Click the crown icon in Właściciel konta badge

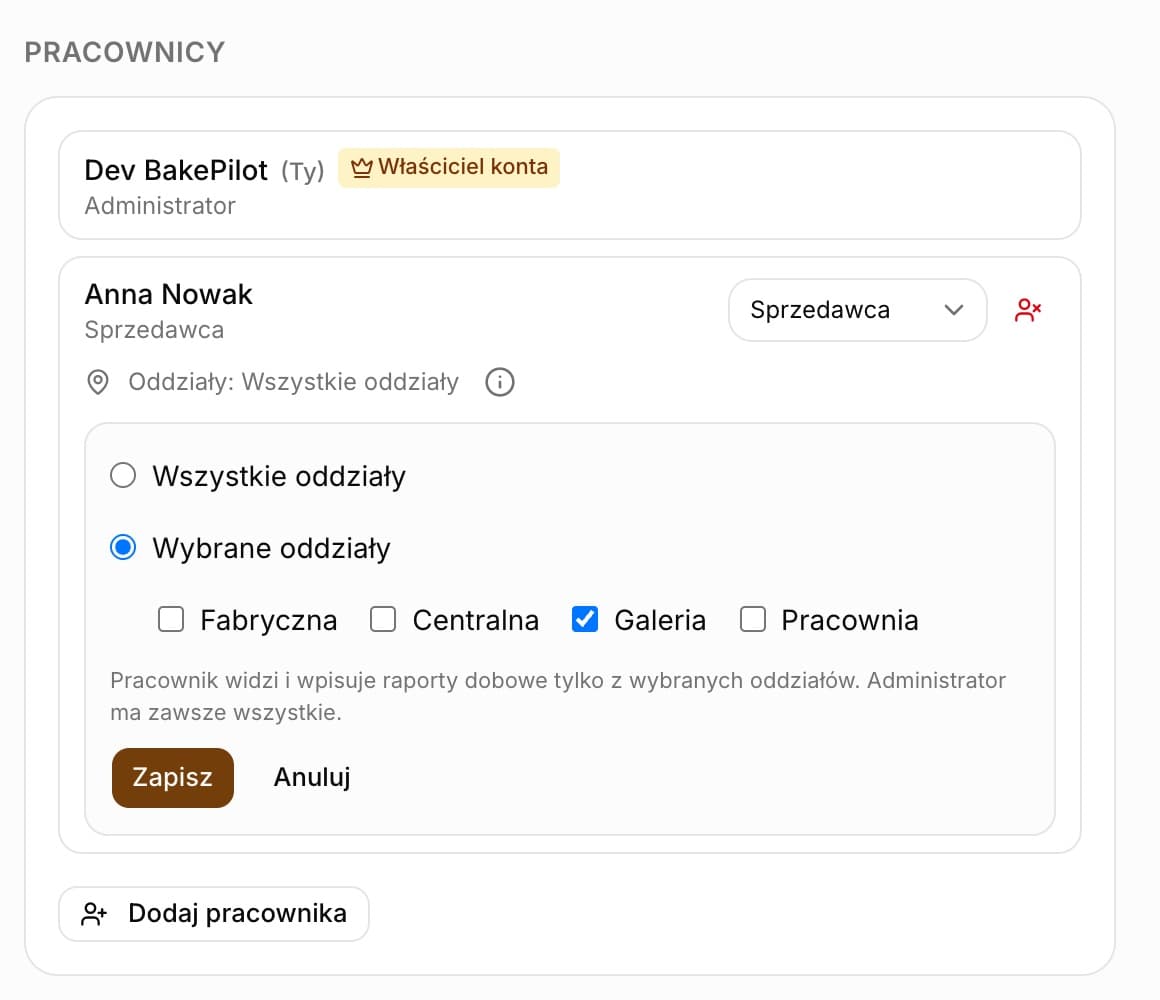pos(361,168)
